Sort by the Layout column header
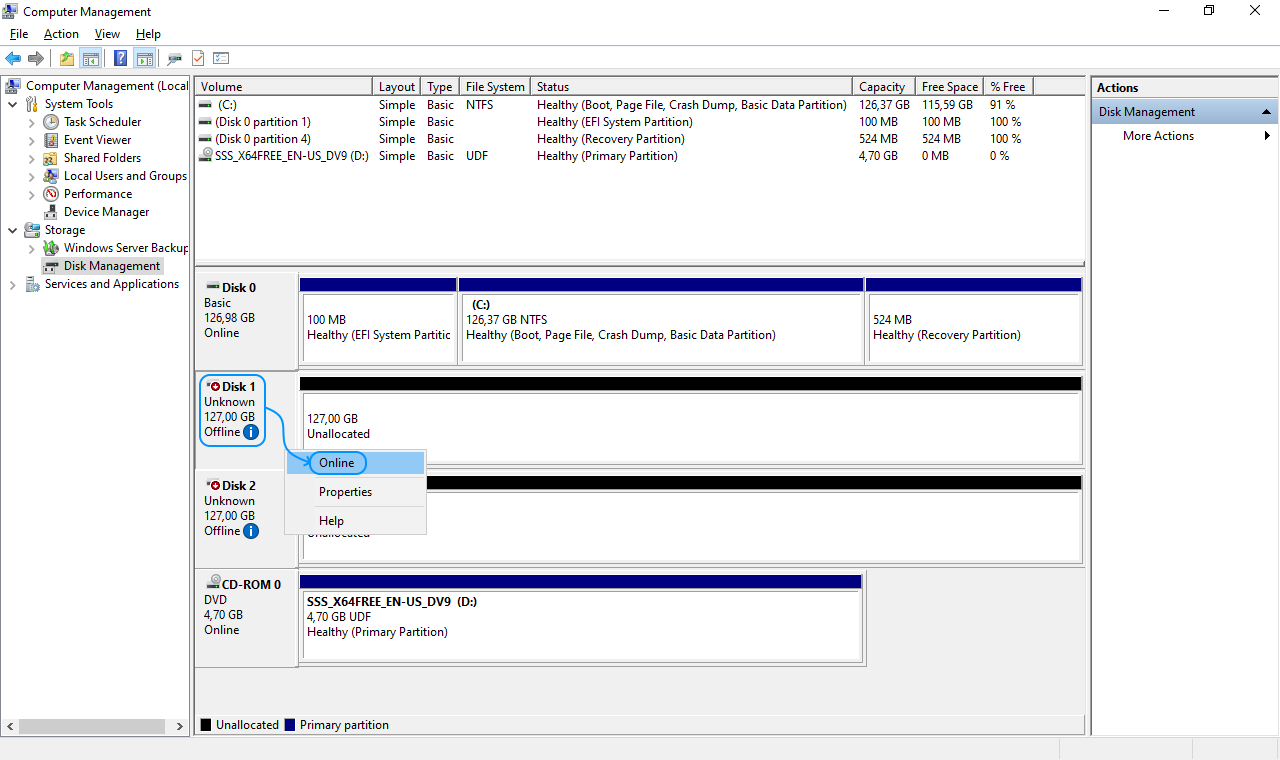 click(397, 87)
